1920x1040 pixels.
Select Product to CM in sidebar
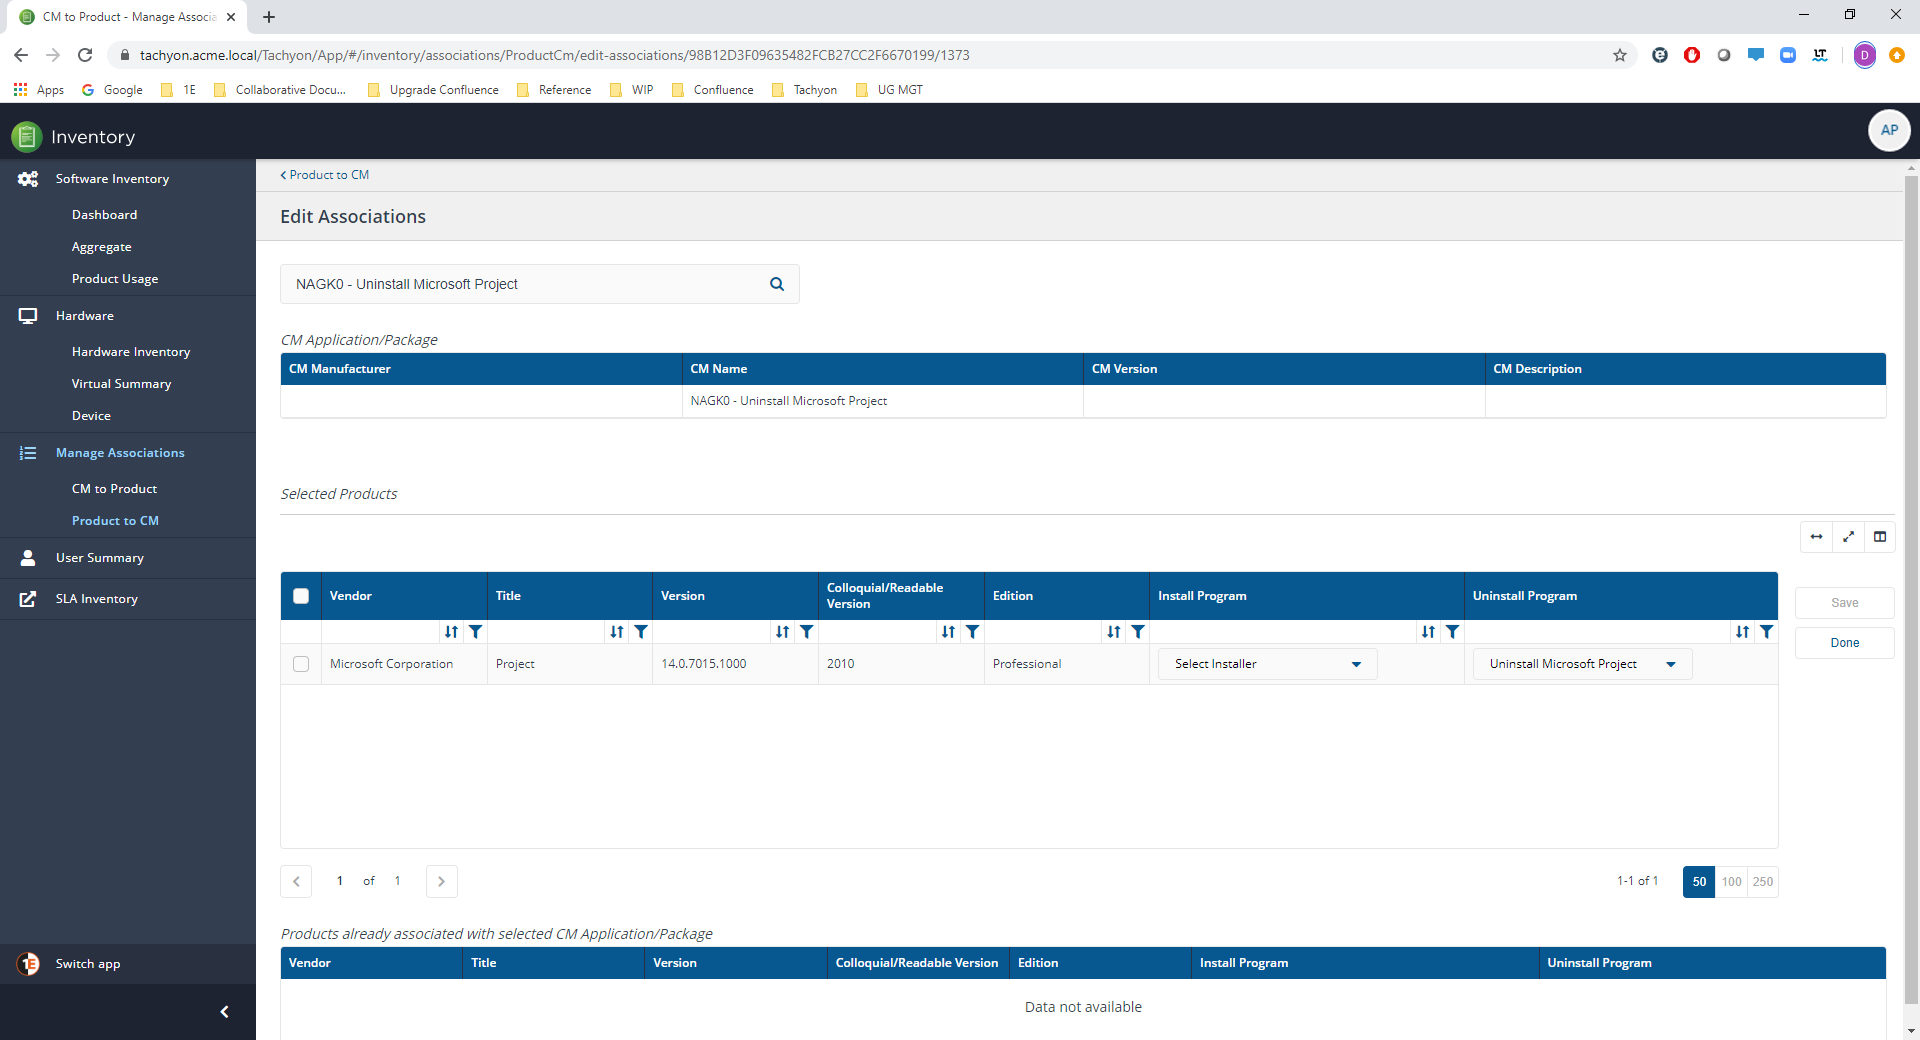[115, 521]
